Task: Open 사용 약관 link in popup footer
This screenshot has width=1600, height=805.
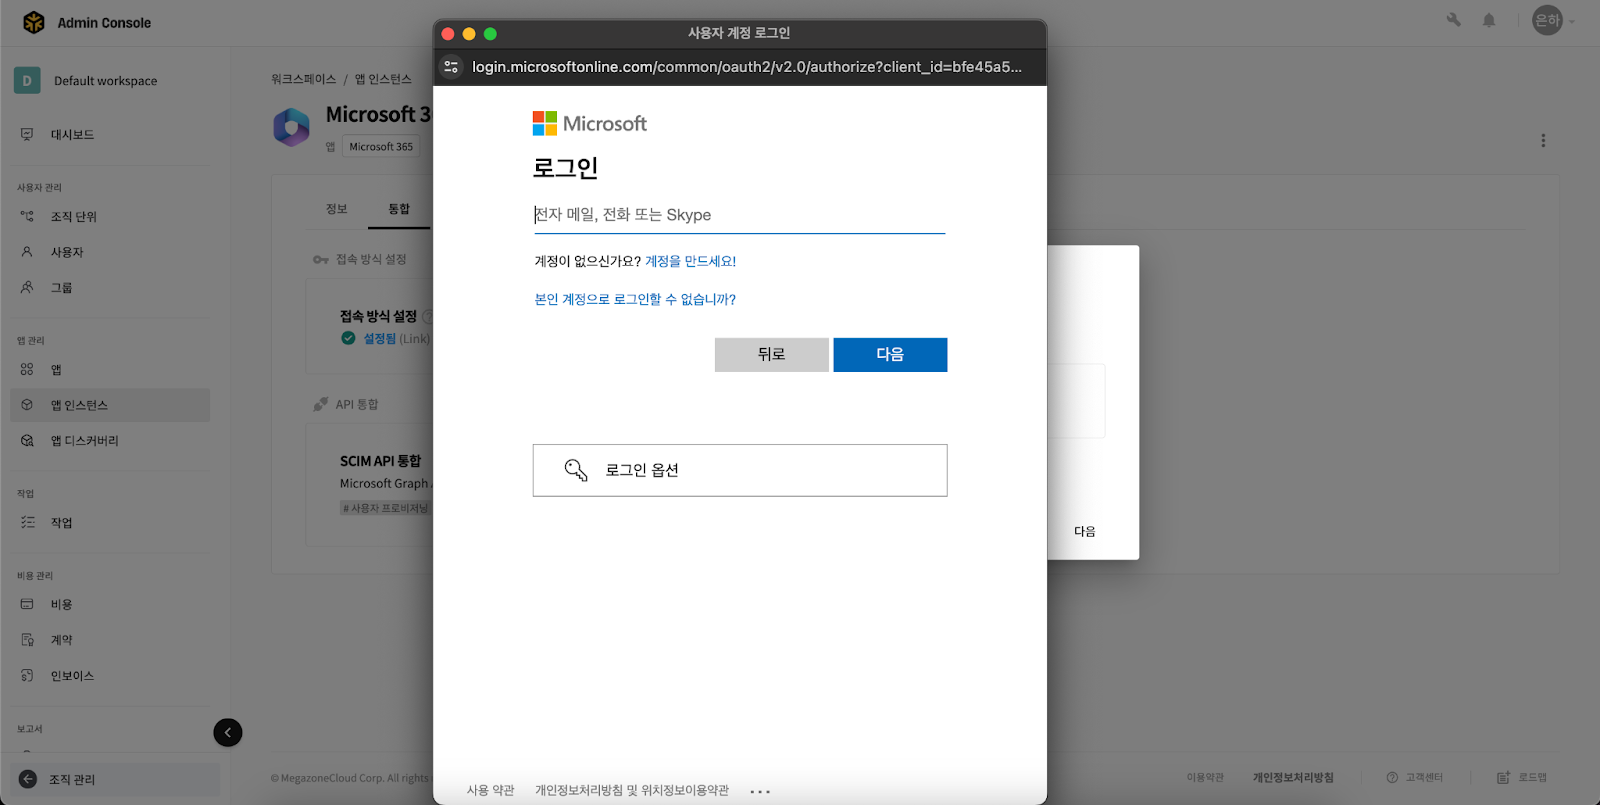Action: [x=490, y=790]
